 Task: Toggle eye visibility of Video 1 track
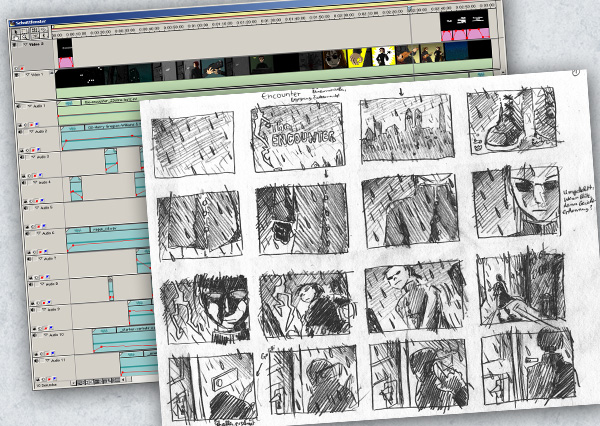16,75
